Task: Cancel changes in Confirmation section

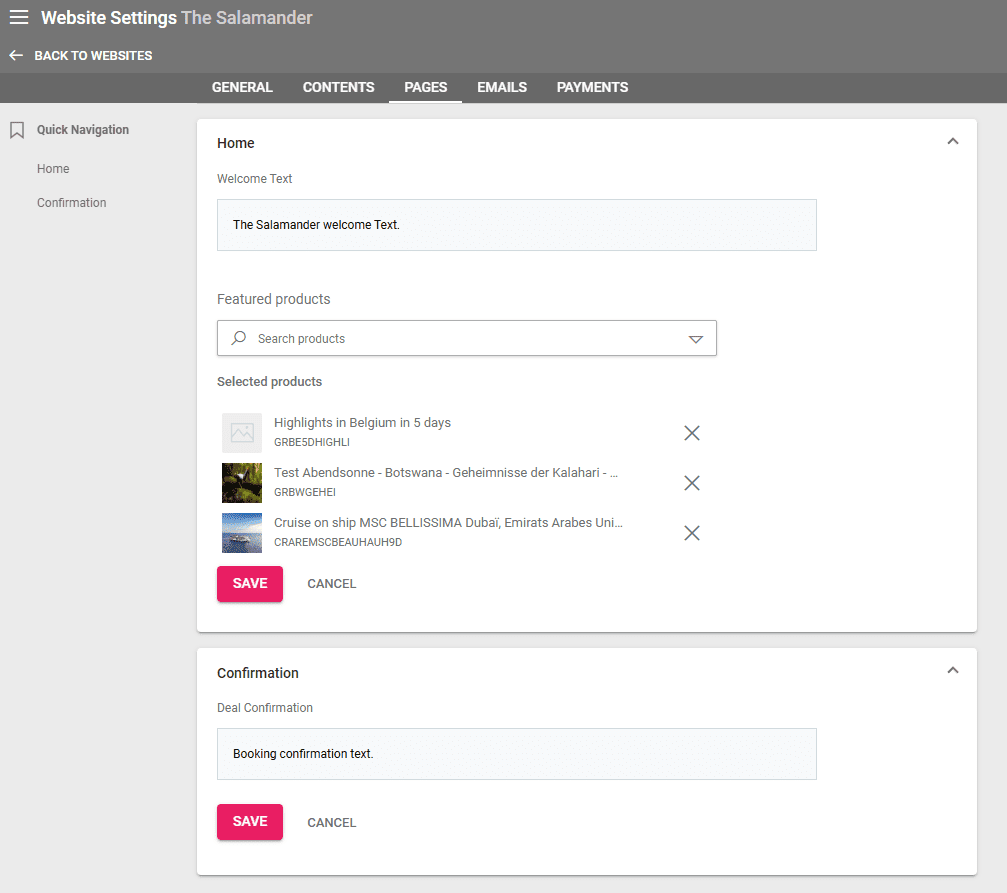Action: 331,823
